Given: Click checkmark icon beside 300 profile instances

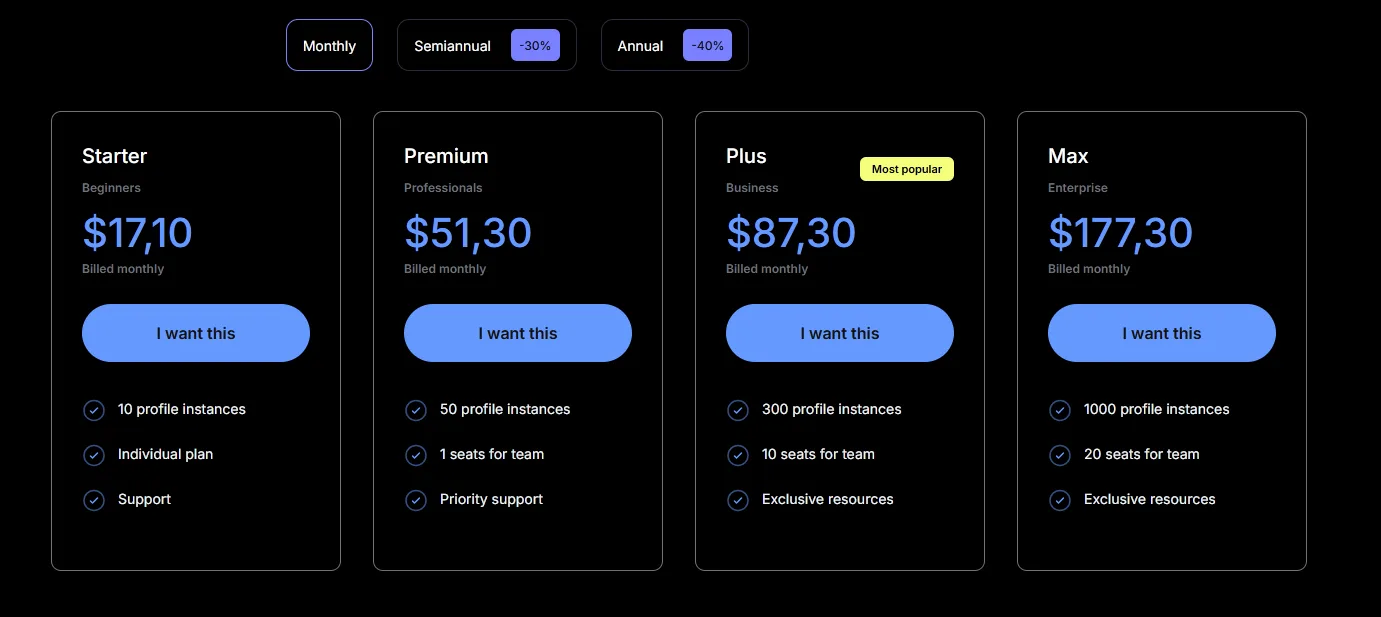Looking at the screenshot, I should pyautogui.click(x=738, y=410).
